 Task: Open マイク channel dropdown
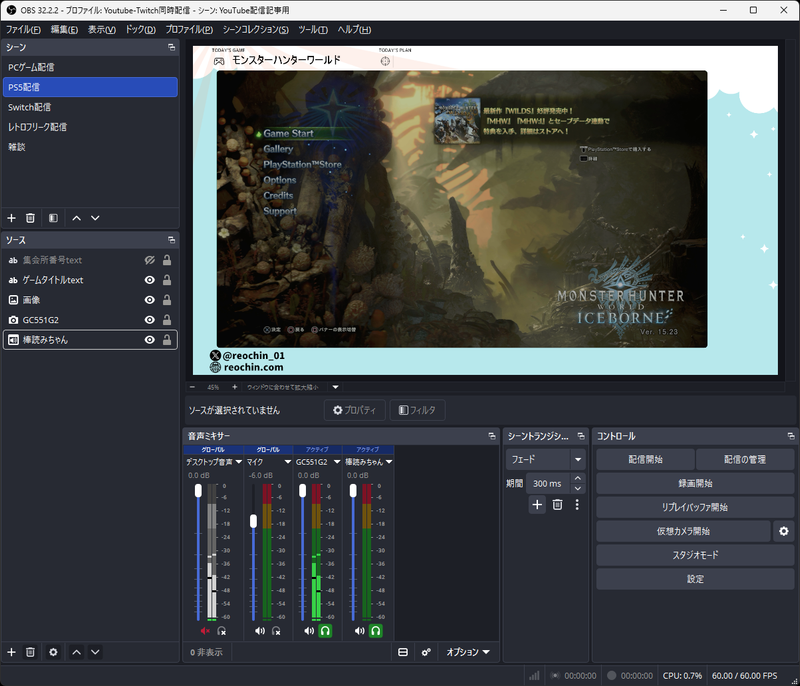click(x=288, y=462)
